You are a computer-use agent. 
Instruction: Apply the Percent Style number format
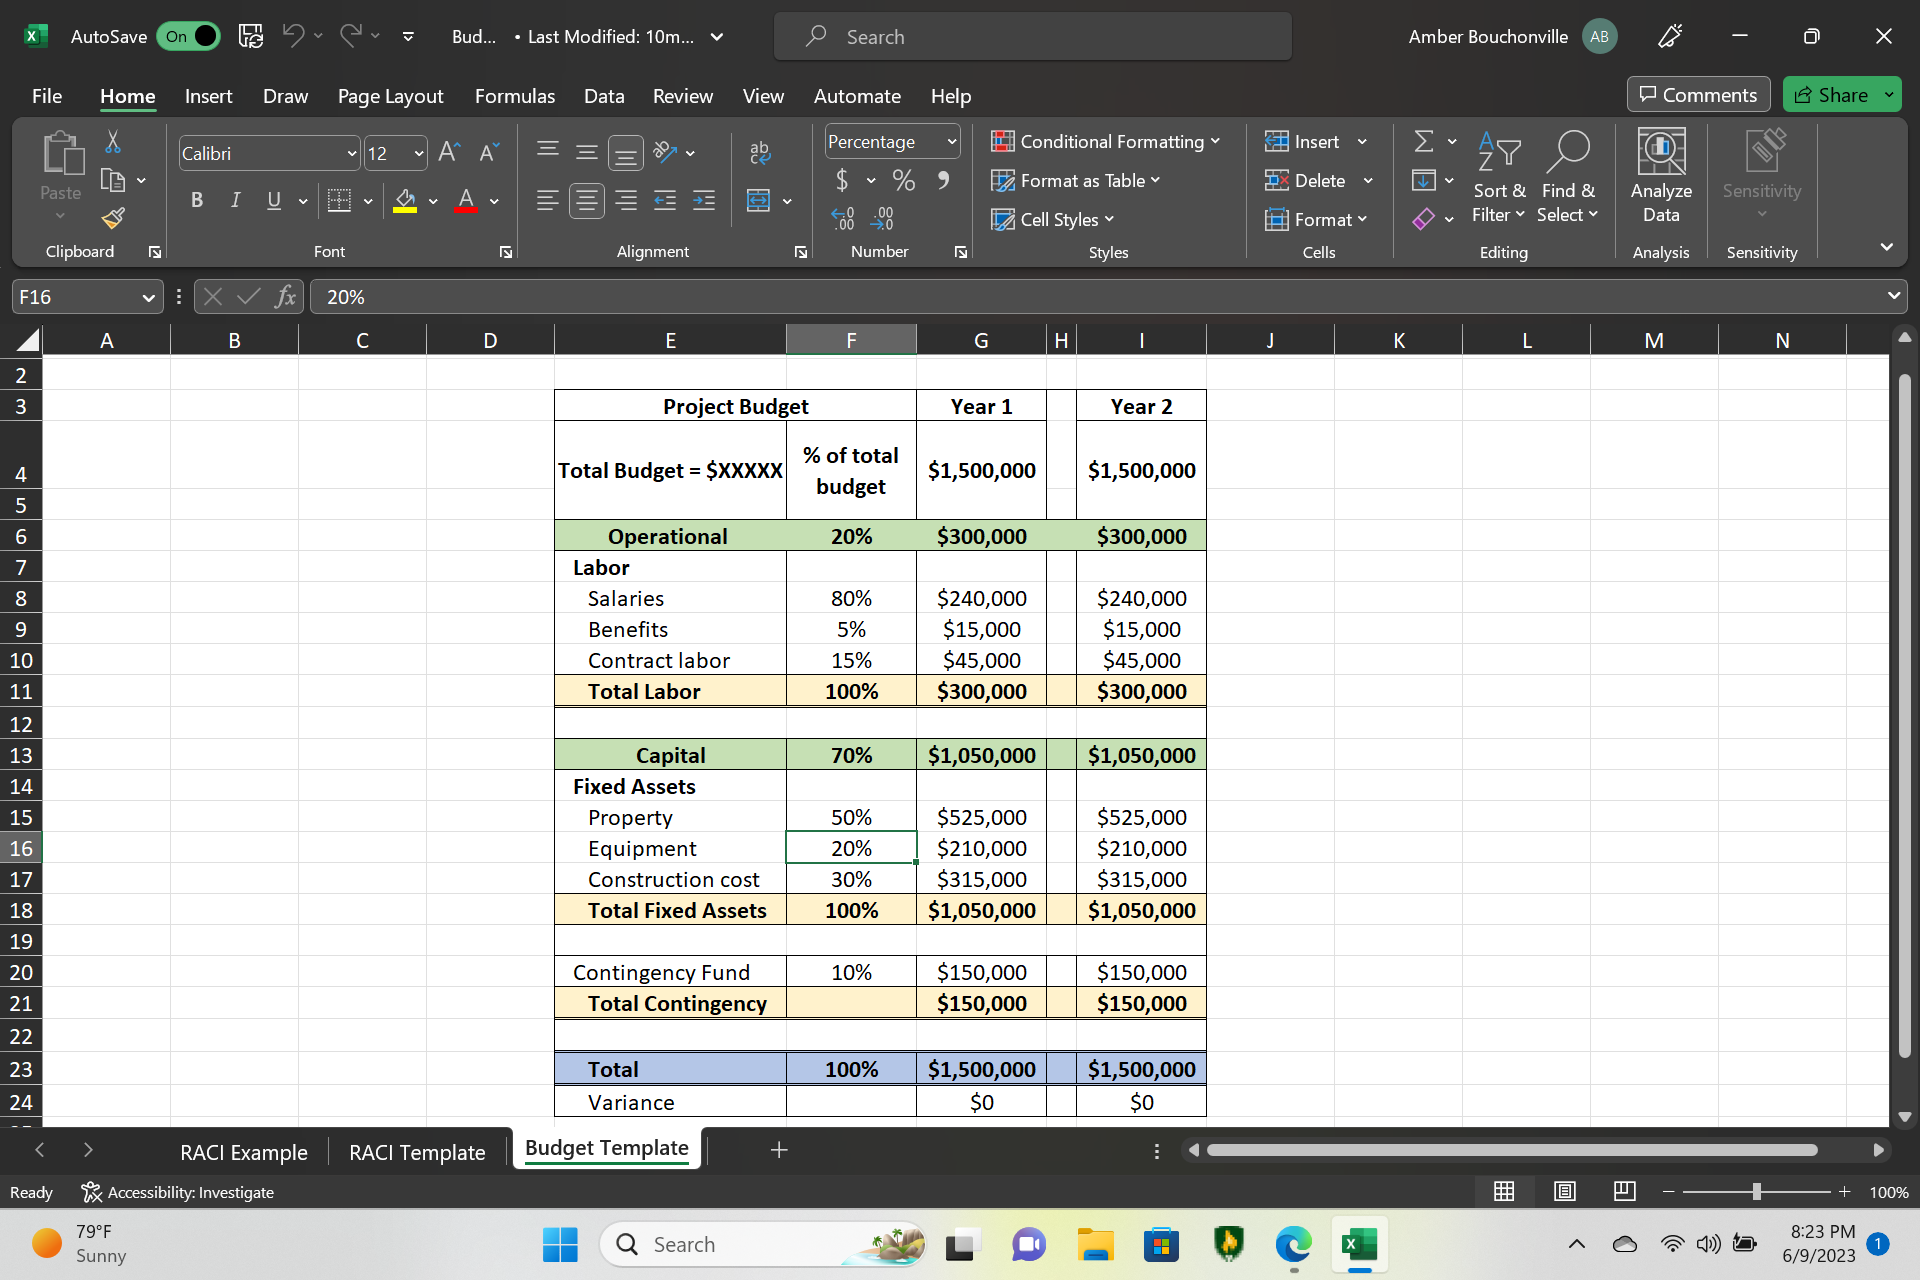pyautogui.click(x=904, y=180)
